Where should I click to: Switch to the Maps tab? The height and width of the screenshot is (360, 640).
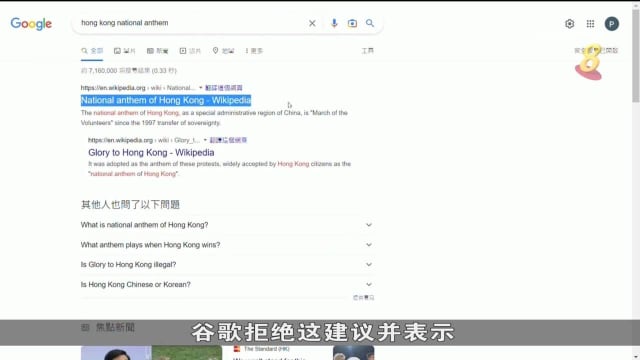[223, 51]
